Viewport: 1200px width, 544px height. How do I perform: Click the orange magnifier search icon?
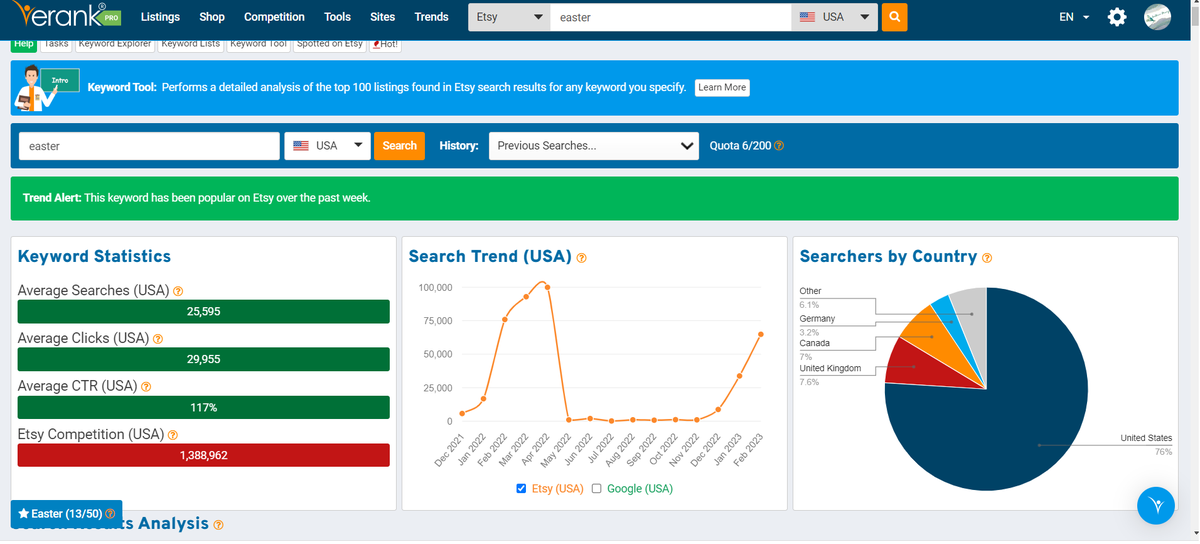(x=895, y=17)
